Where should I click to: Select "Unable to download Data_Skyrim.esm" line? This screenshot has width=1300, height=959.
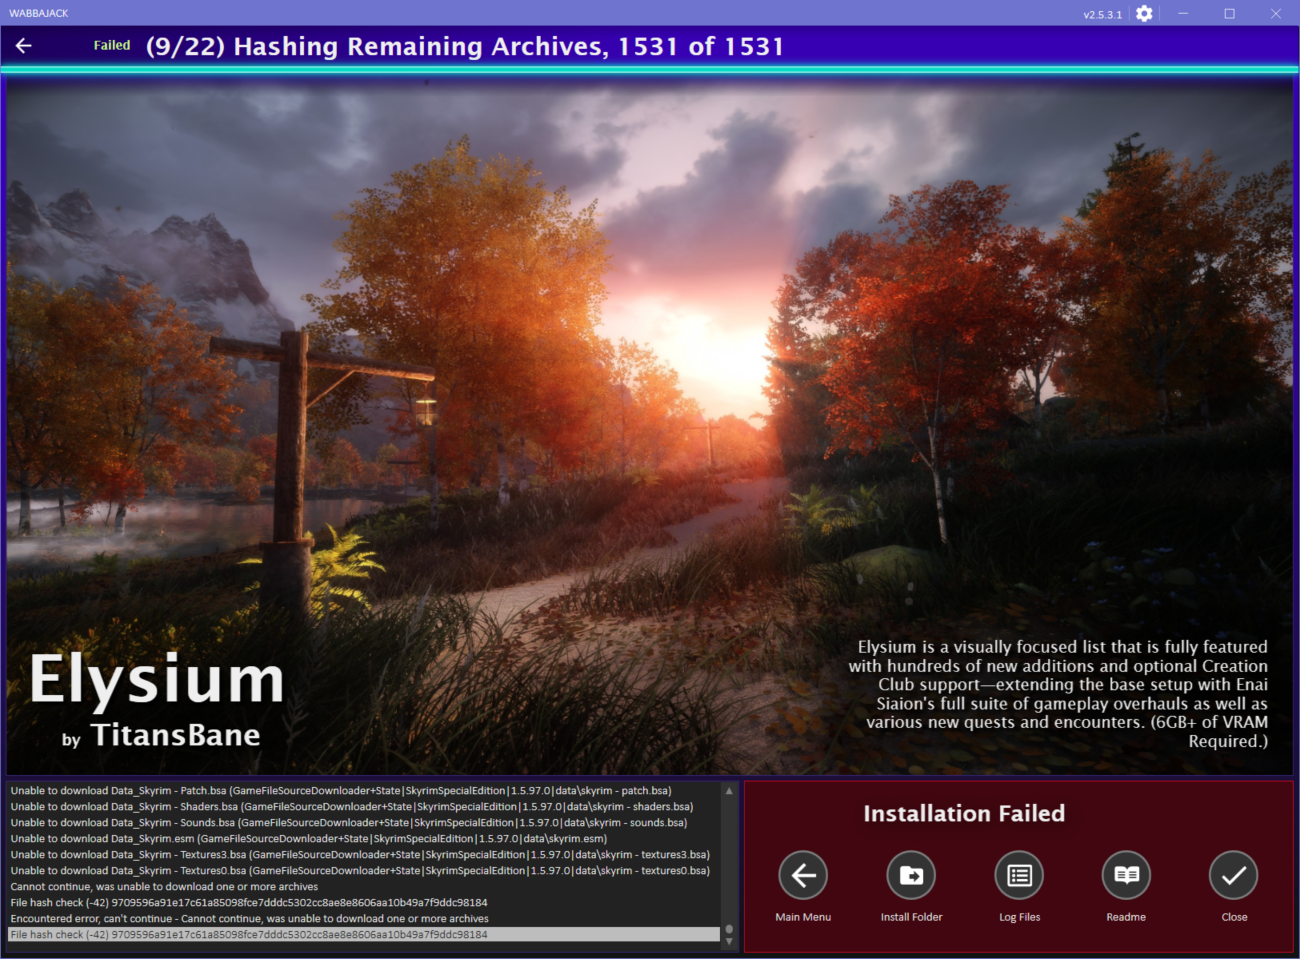(364, 839)
